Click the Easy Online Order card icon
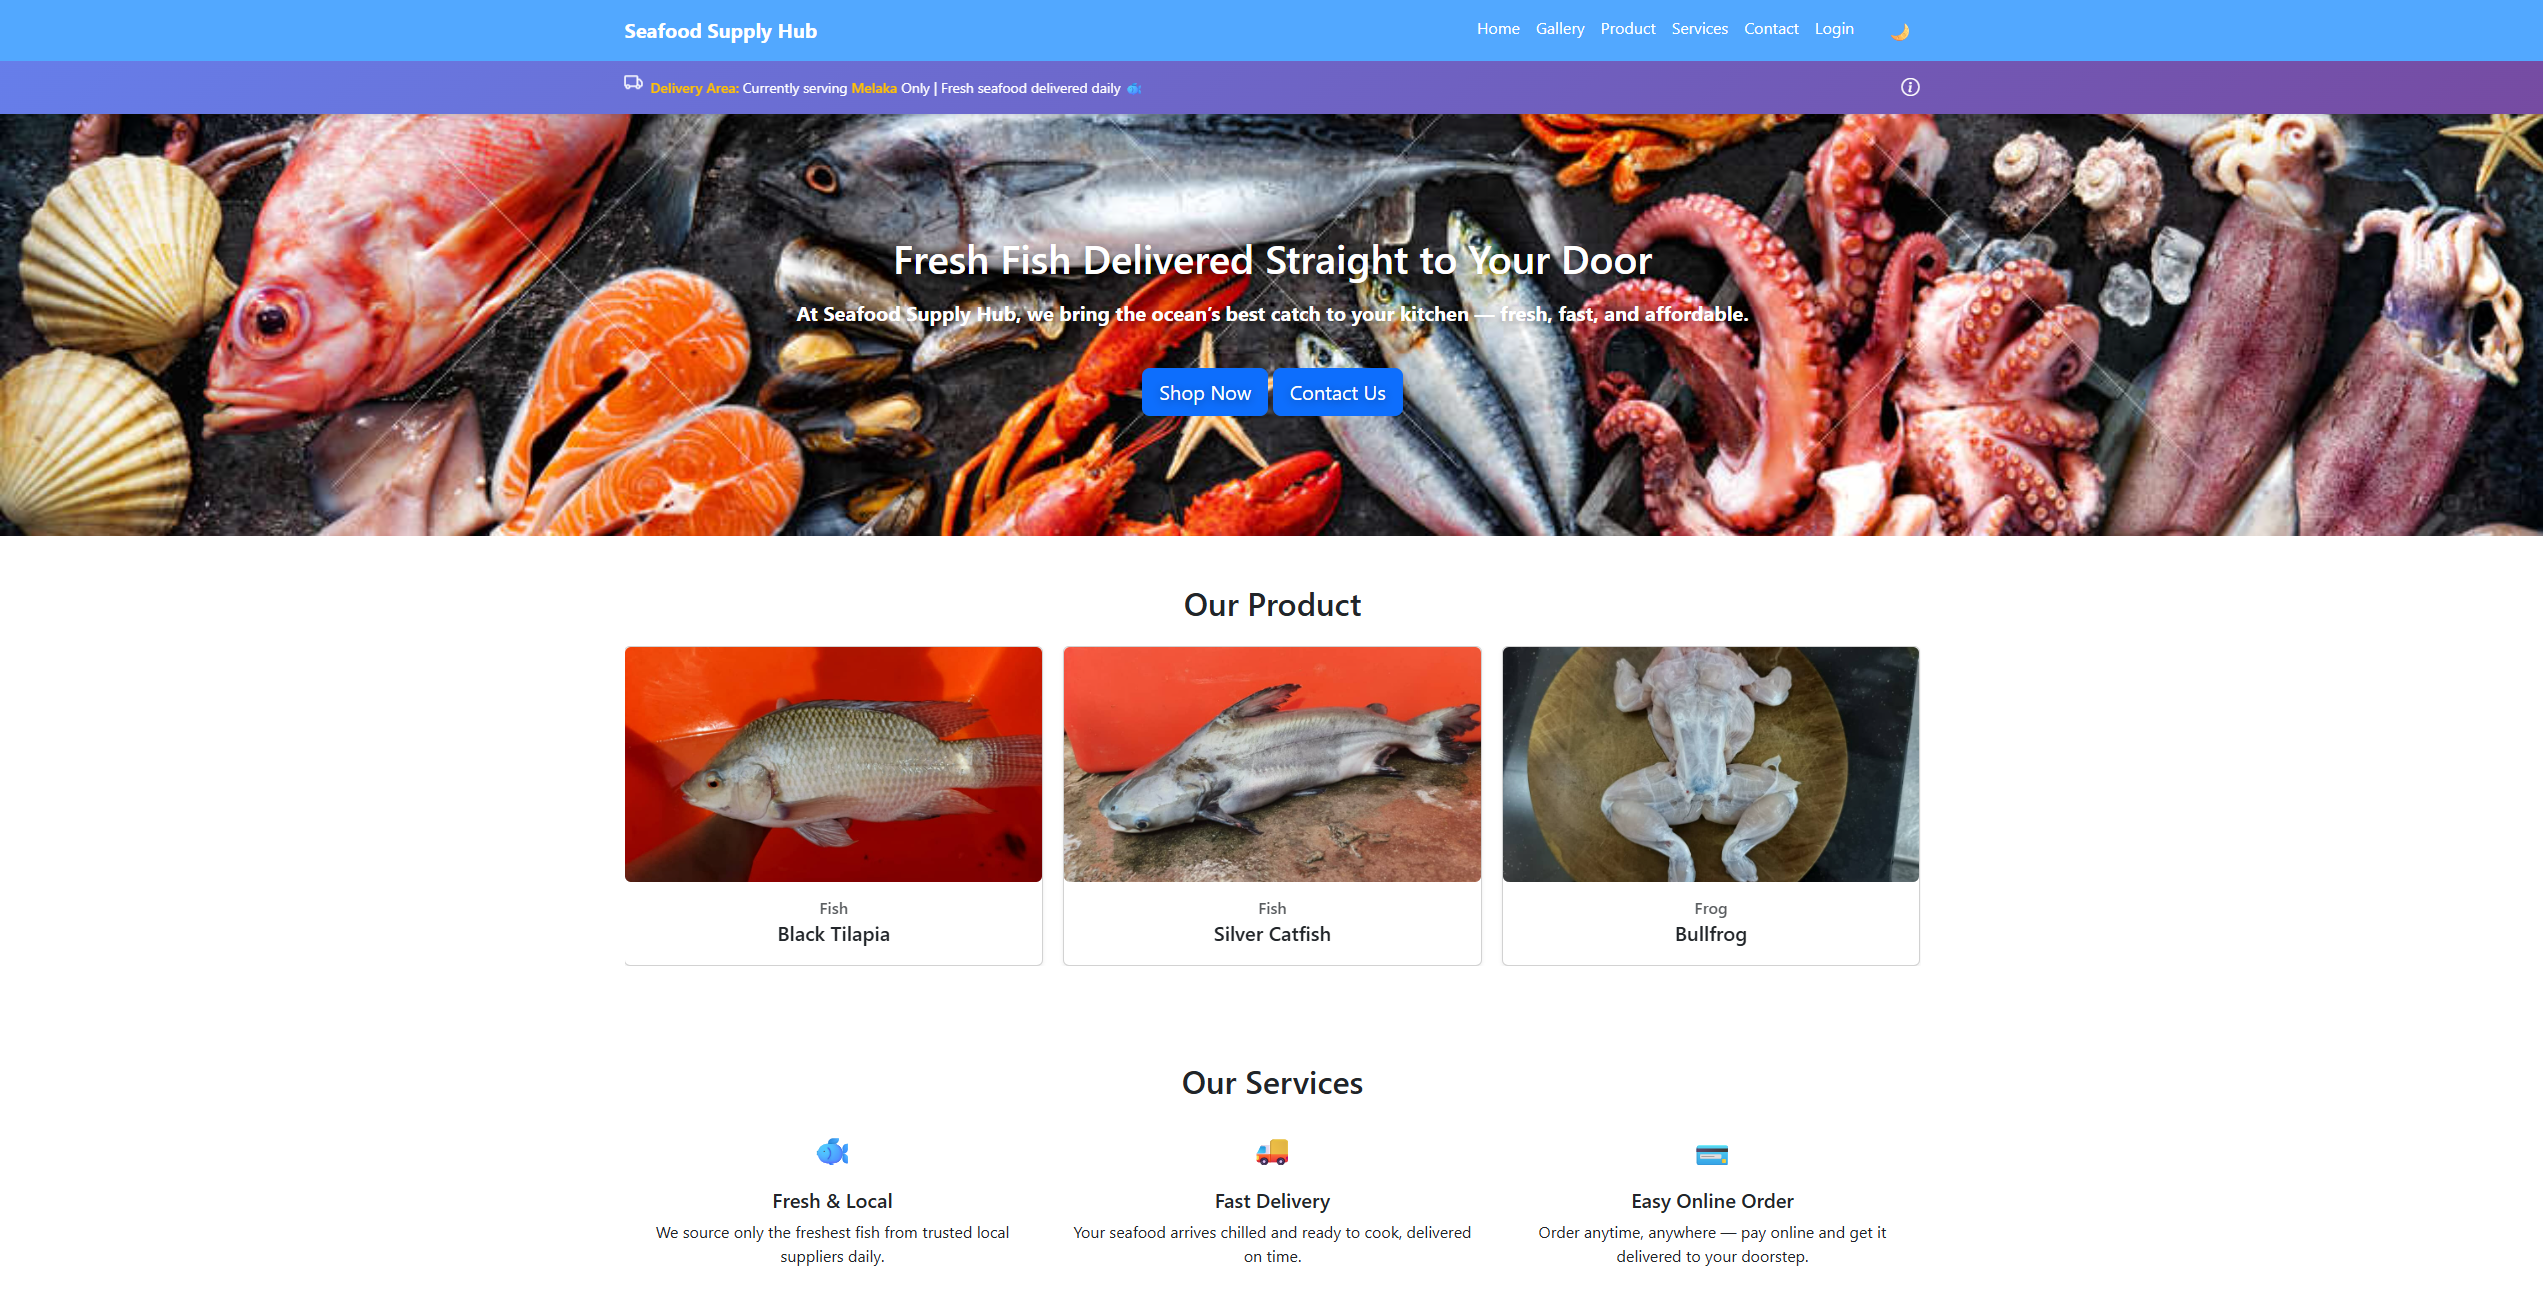 [1712, 1154]
